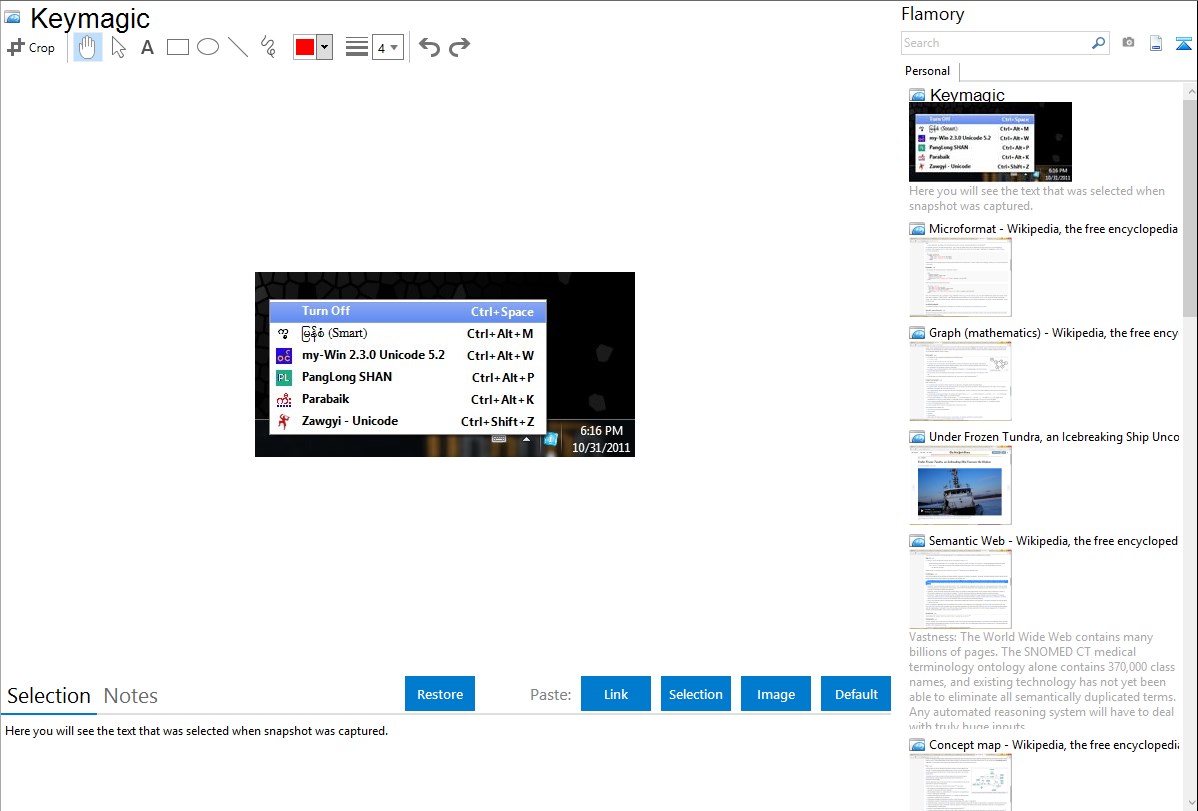Switch to the Selection tab

coord(49,696)
